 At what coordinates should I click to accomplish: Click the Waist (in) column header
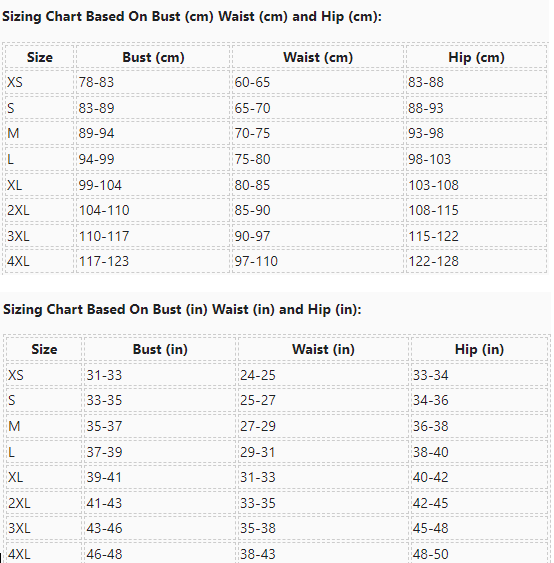tap(323, 349)
